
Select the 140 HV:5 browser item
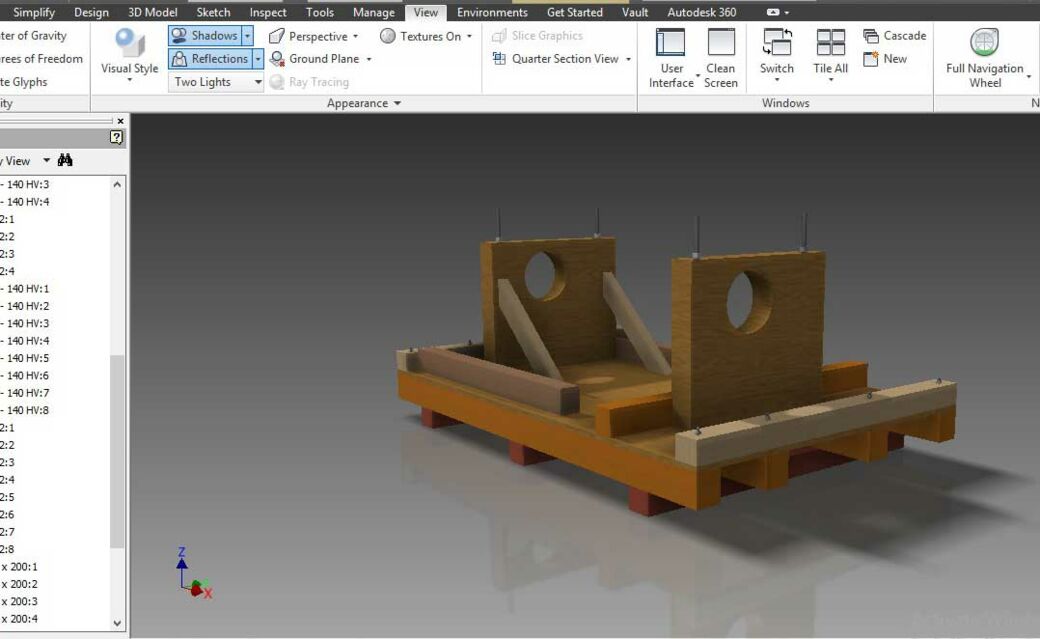[x=28, y=358]
